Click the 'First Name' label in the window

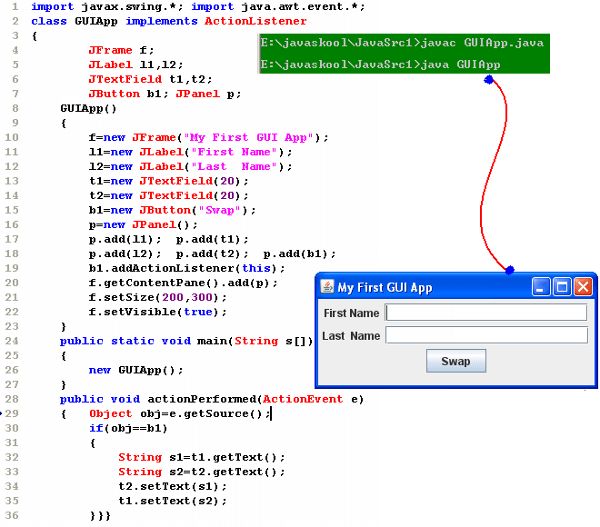(351, 313)
